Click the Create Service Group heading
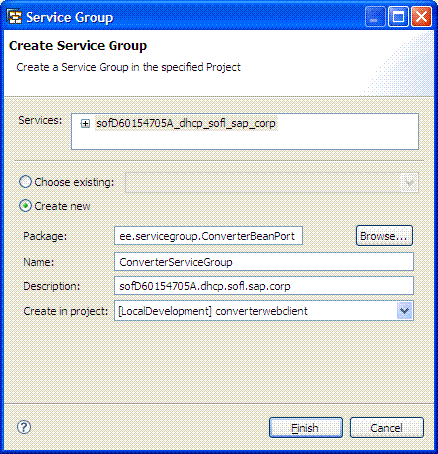This screenshot has width=438, height=454. point(78,46)
